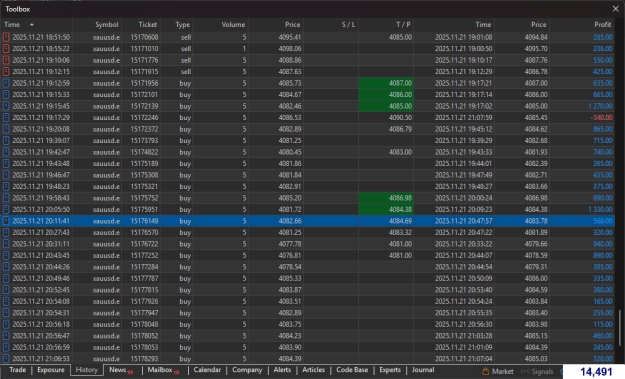This screenshot has width=625, height=379.
Task: Click the green T/P cell 4087.00
Action: tap(386, 83)
